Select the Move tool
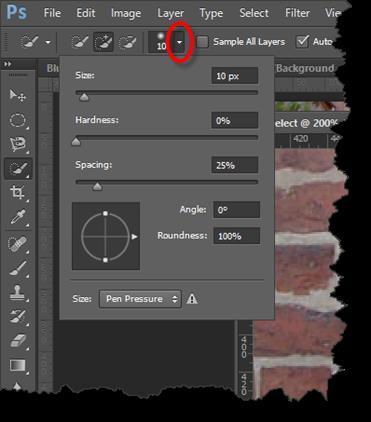The height and width of the screenshot is (422, 371). click(17, 95)
